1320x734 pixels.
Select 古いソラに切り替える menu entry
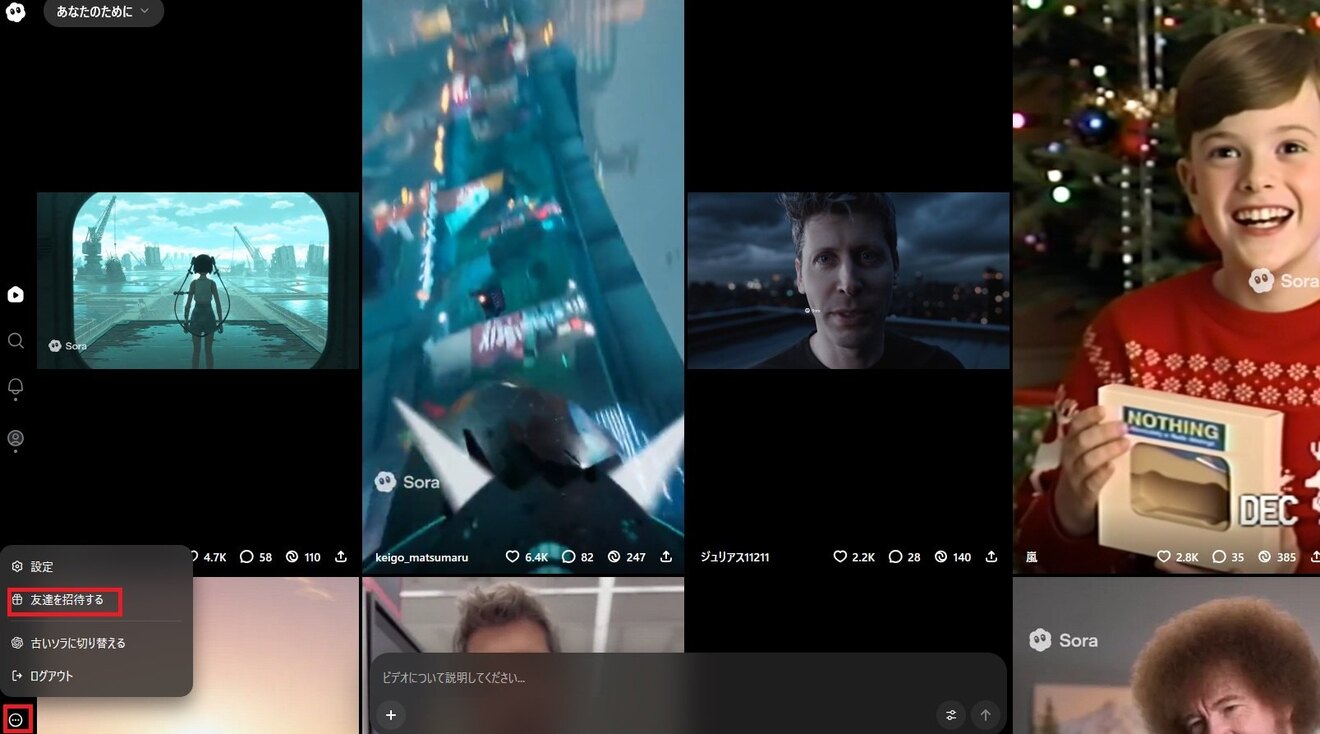click(x=96, y=643)
